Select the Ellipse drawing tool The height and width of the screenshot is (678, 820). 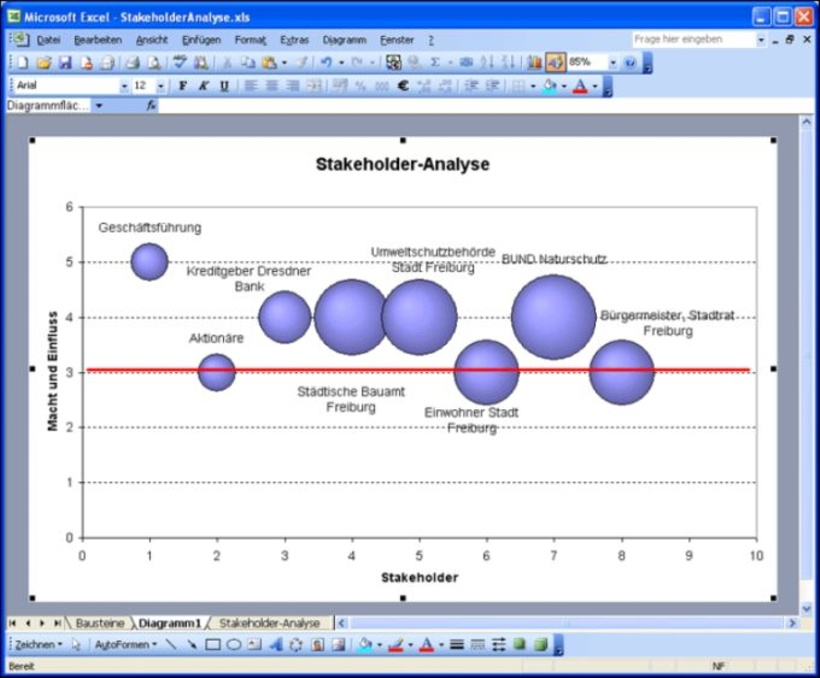coord(233,645)
